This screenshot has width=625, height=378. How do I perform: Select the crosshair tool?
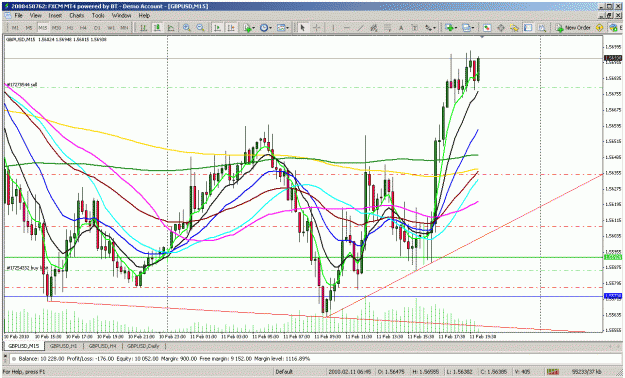click(316, 28)
